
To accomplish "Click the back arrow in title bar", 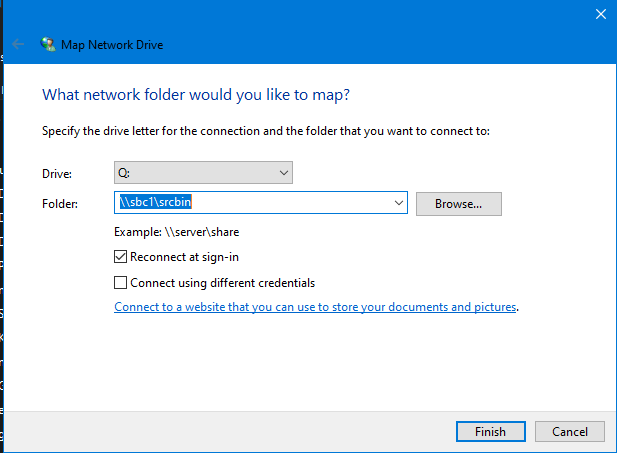I will coord(18,44).
